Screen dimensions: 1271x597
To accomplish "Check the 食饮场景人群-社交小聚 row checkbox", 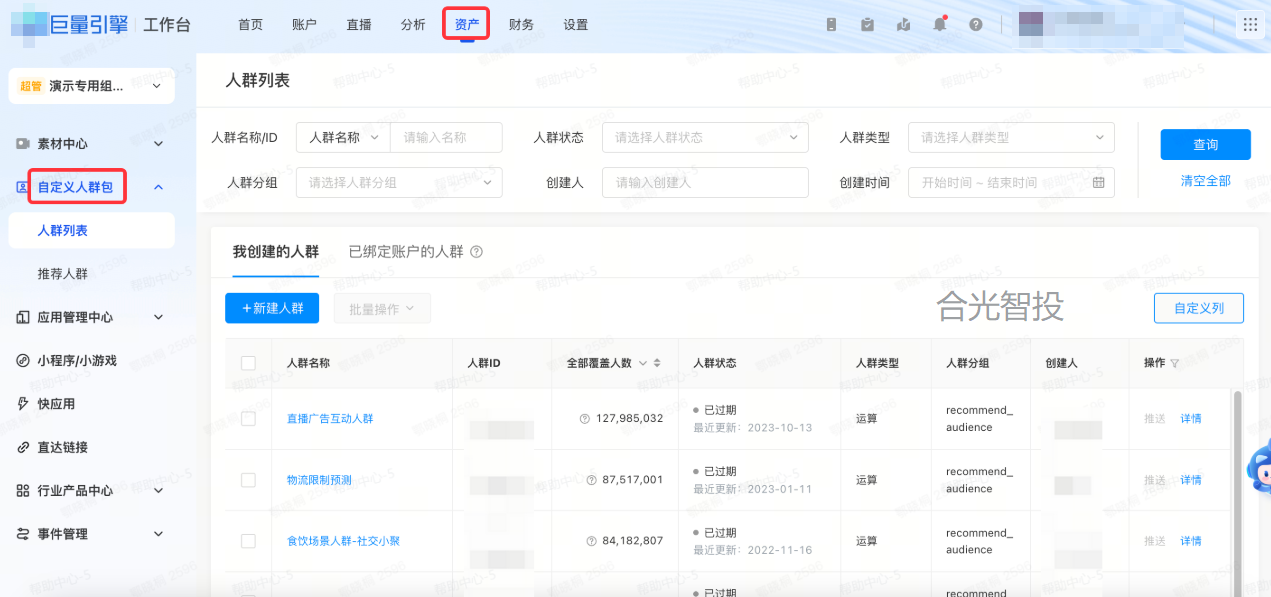I will [x=249, y=541].
